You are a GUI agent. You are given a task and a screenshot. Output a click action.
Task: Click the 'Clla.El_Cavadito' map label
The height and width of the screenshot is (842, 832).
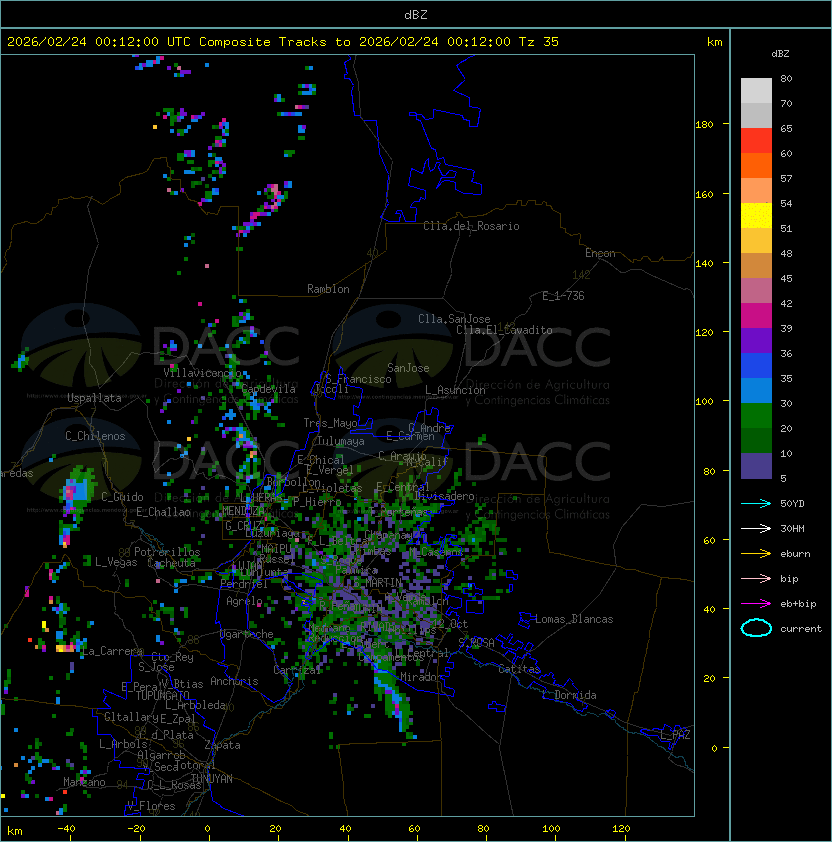504,330
